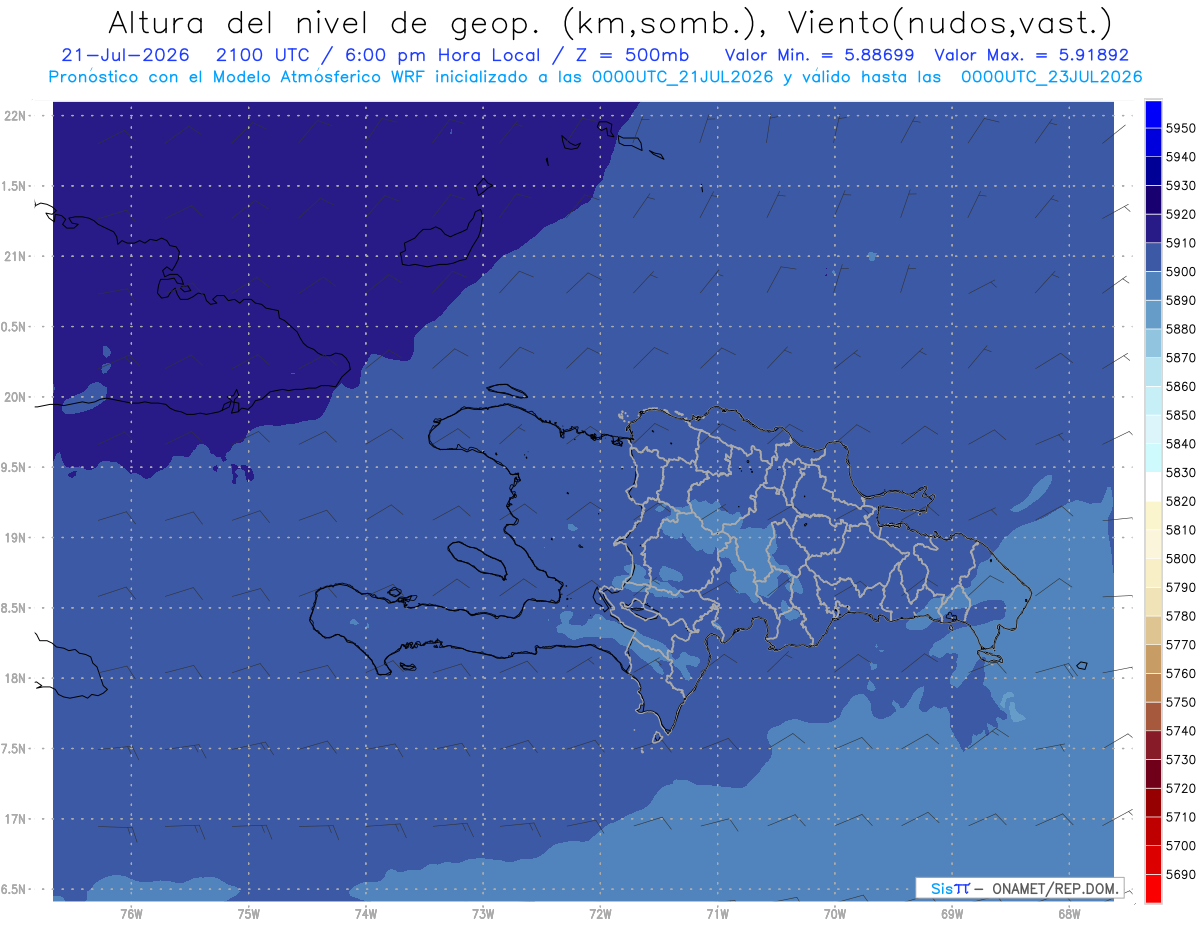This screenshot has width=1200, height=927.
Task: Select the legend swatch between 5870 and 5880
Action: tap(1153, 344)
